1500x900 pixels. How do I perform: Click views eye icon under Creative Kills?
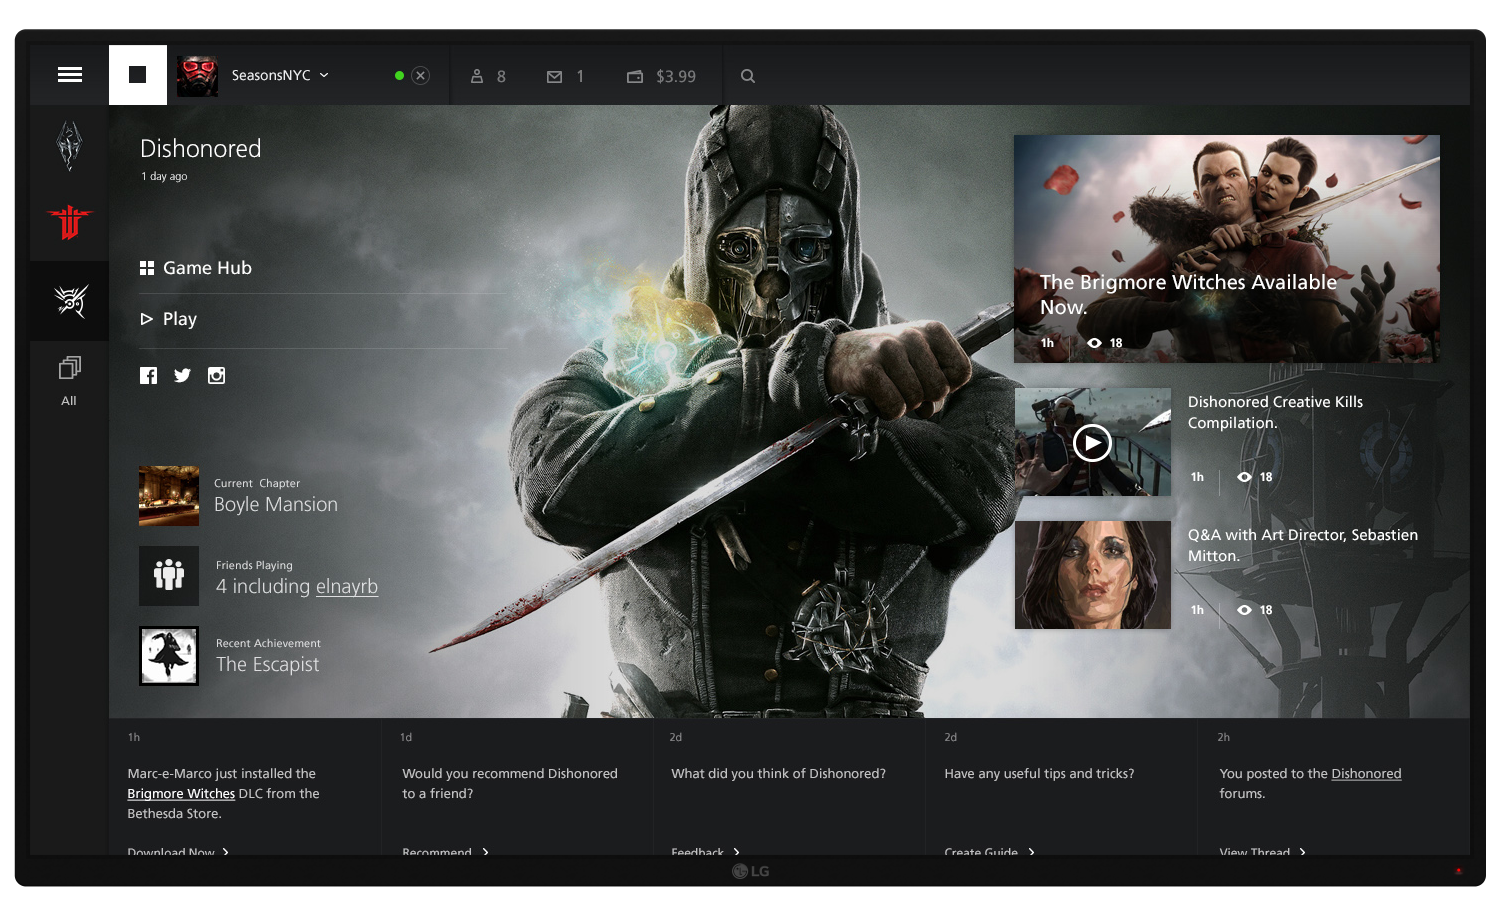point(1245,477)
